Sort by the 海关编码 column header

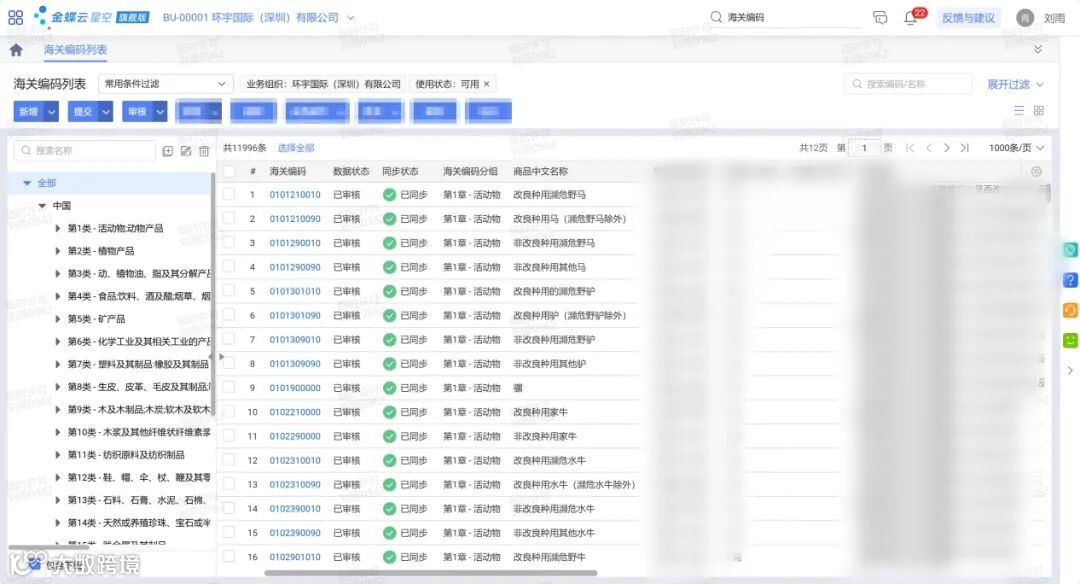tap(287, 171)
